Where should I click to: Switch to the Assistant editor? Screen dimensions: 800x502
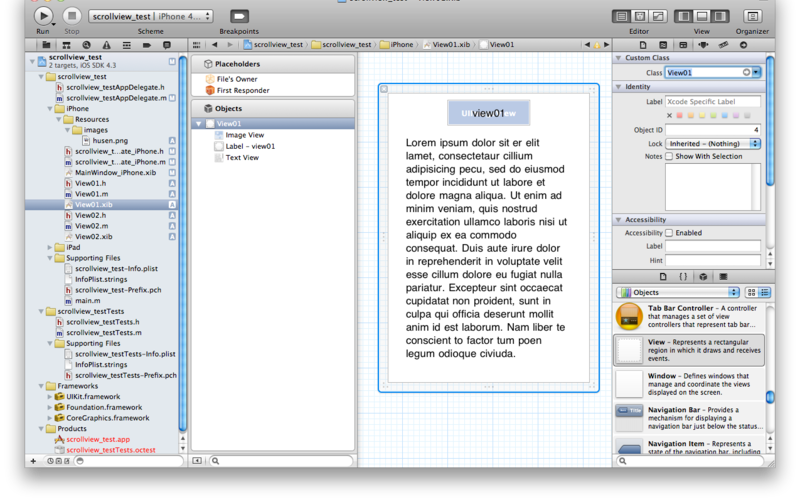click(x=640, y=16)
